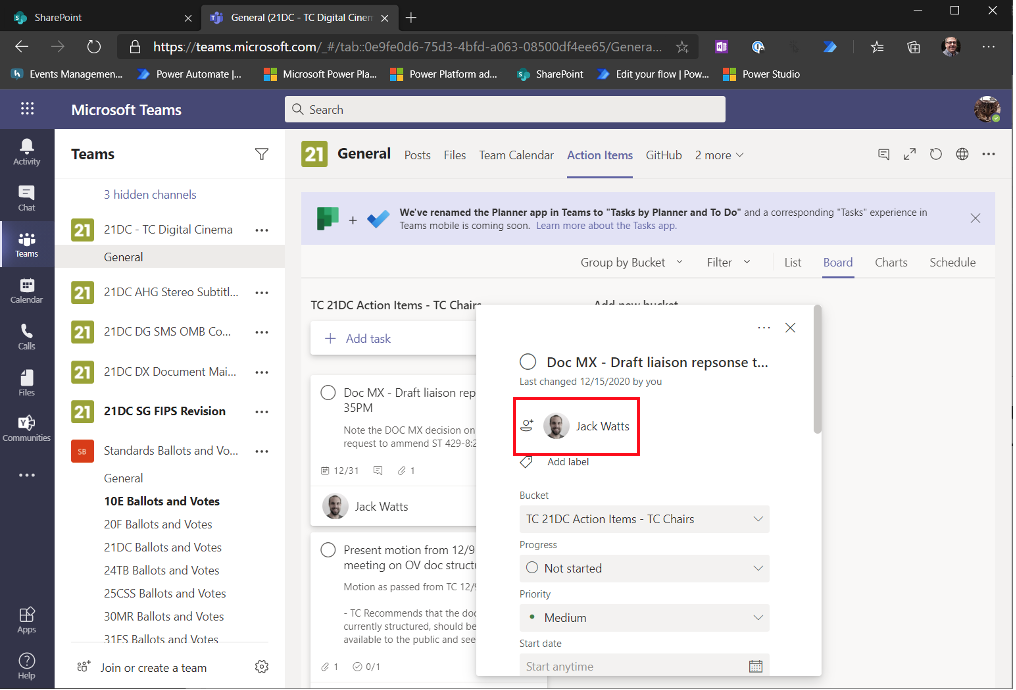Click the filter teams funnel icon
This screenshot has width=1016, height=690.
pos(262,154)
